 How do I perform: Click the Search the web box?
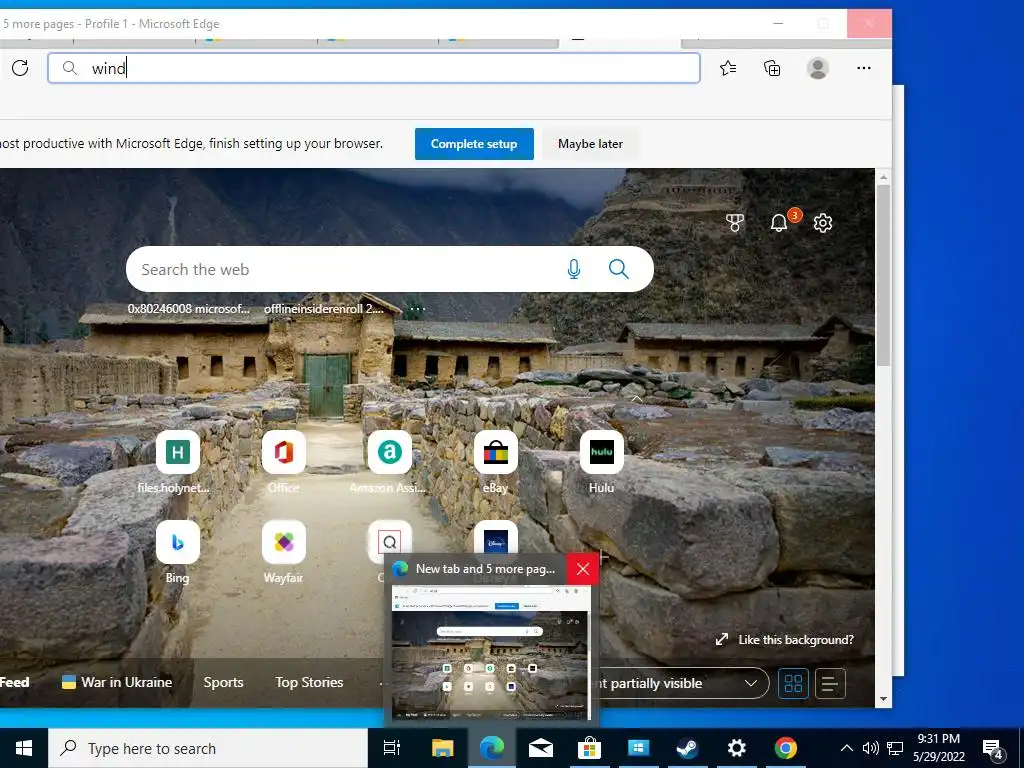click(390, 269)
